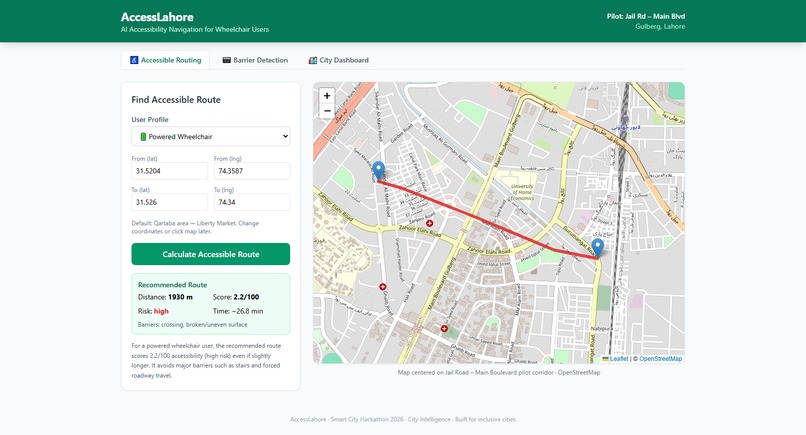Click 'Barriers: crossing, broken/uneven surface' text

[193, 325]
